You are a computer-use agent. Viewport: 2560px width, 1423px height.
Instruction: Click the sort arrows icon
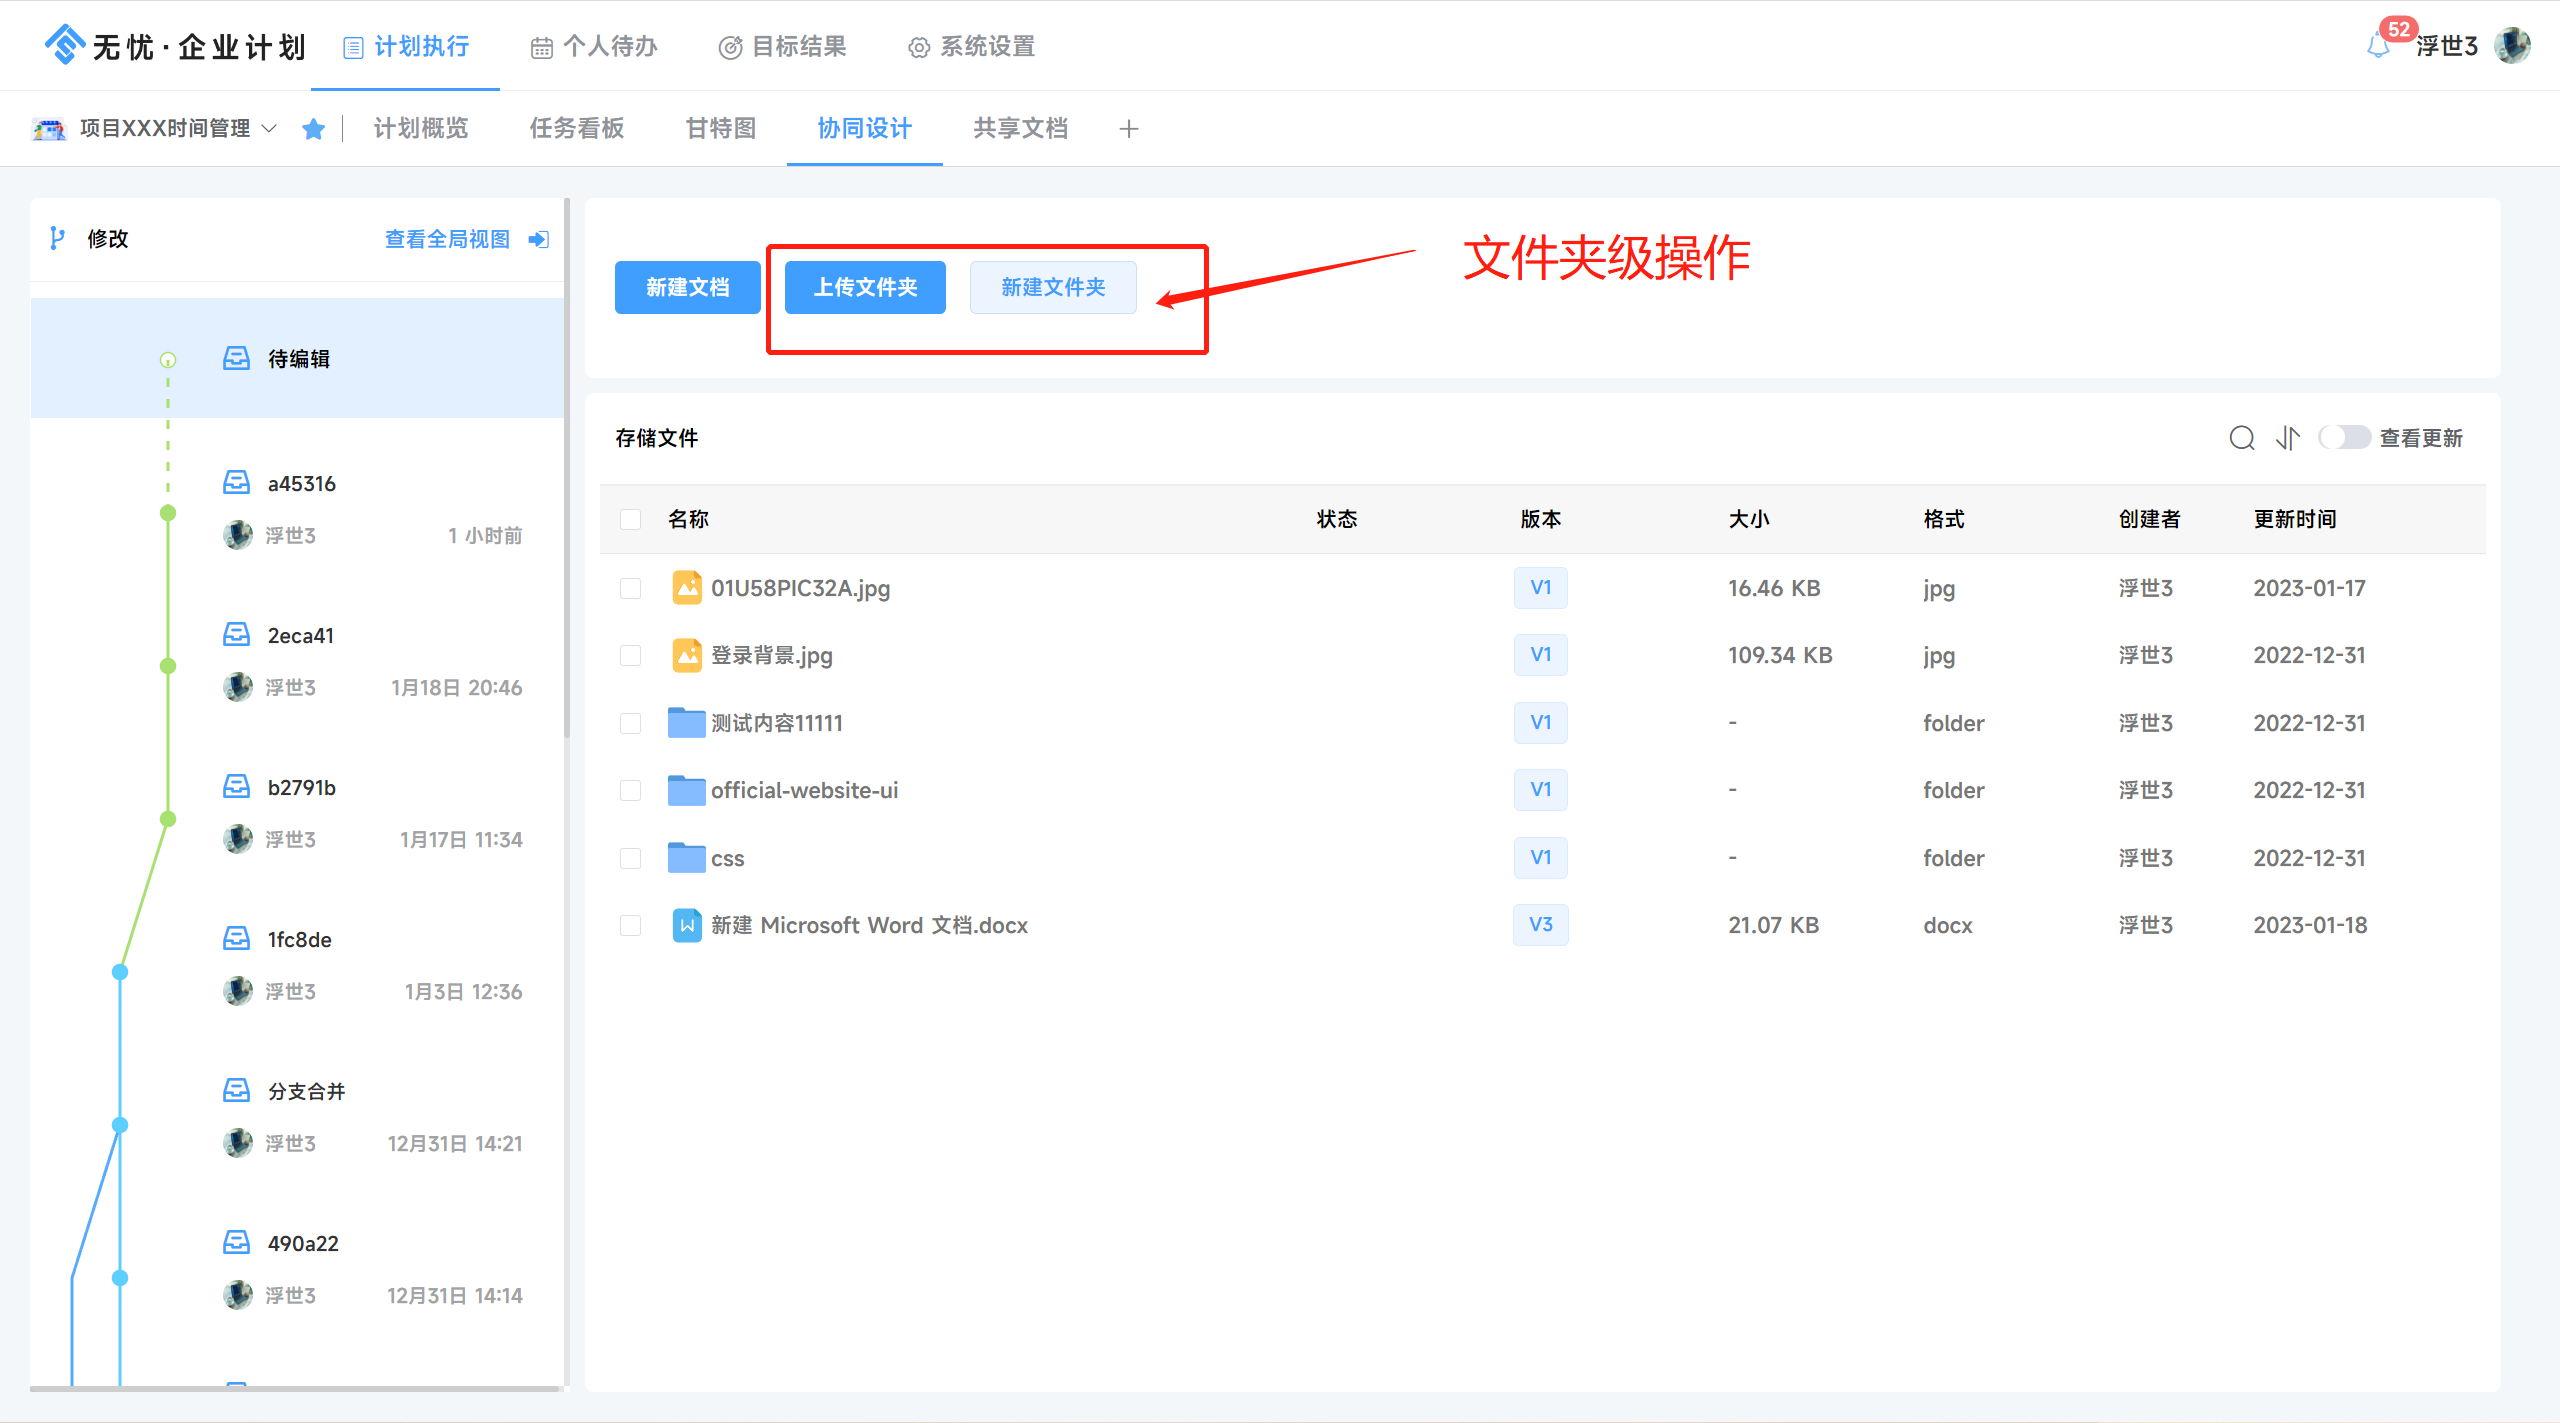pos(2288,438)
